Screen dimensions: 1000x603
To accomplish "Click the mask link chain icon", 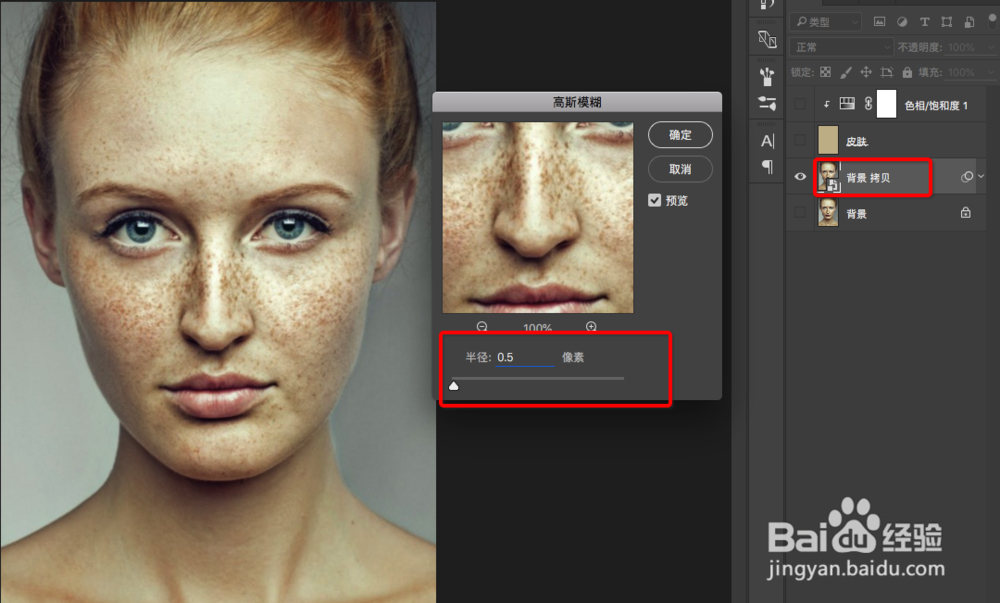I will 868,104.
